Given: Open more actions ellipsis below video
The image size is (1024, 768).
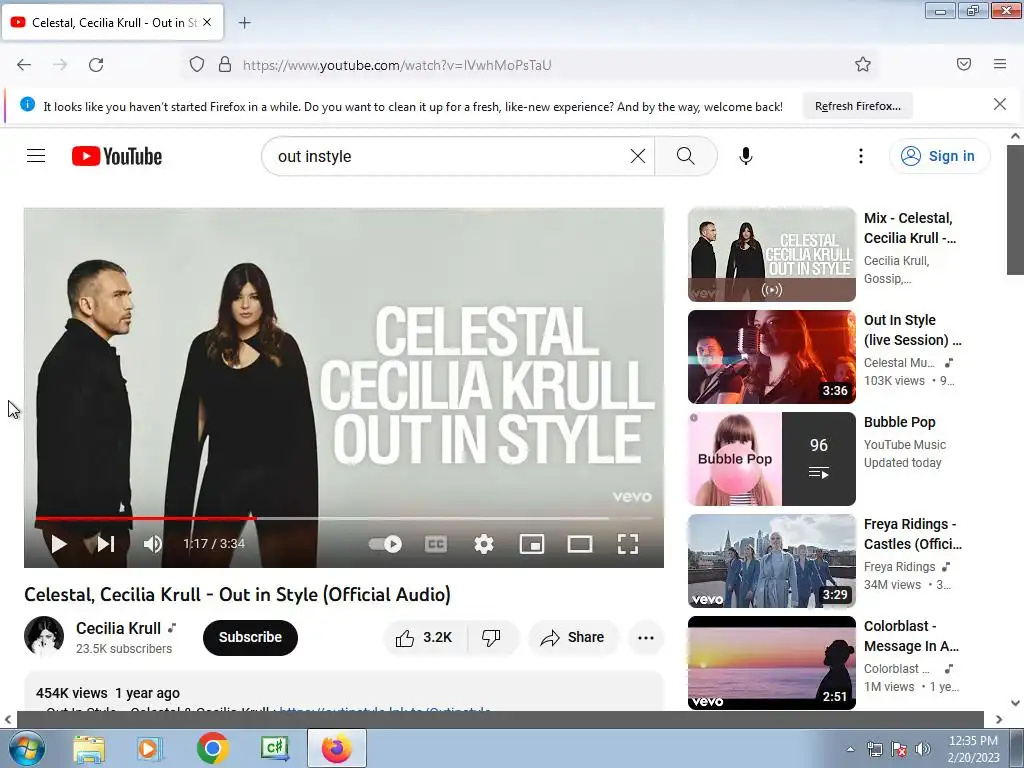Looking at the screenshot, I should (x=646, y=637).
